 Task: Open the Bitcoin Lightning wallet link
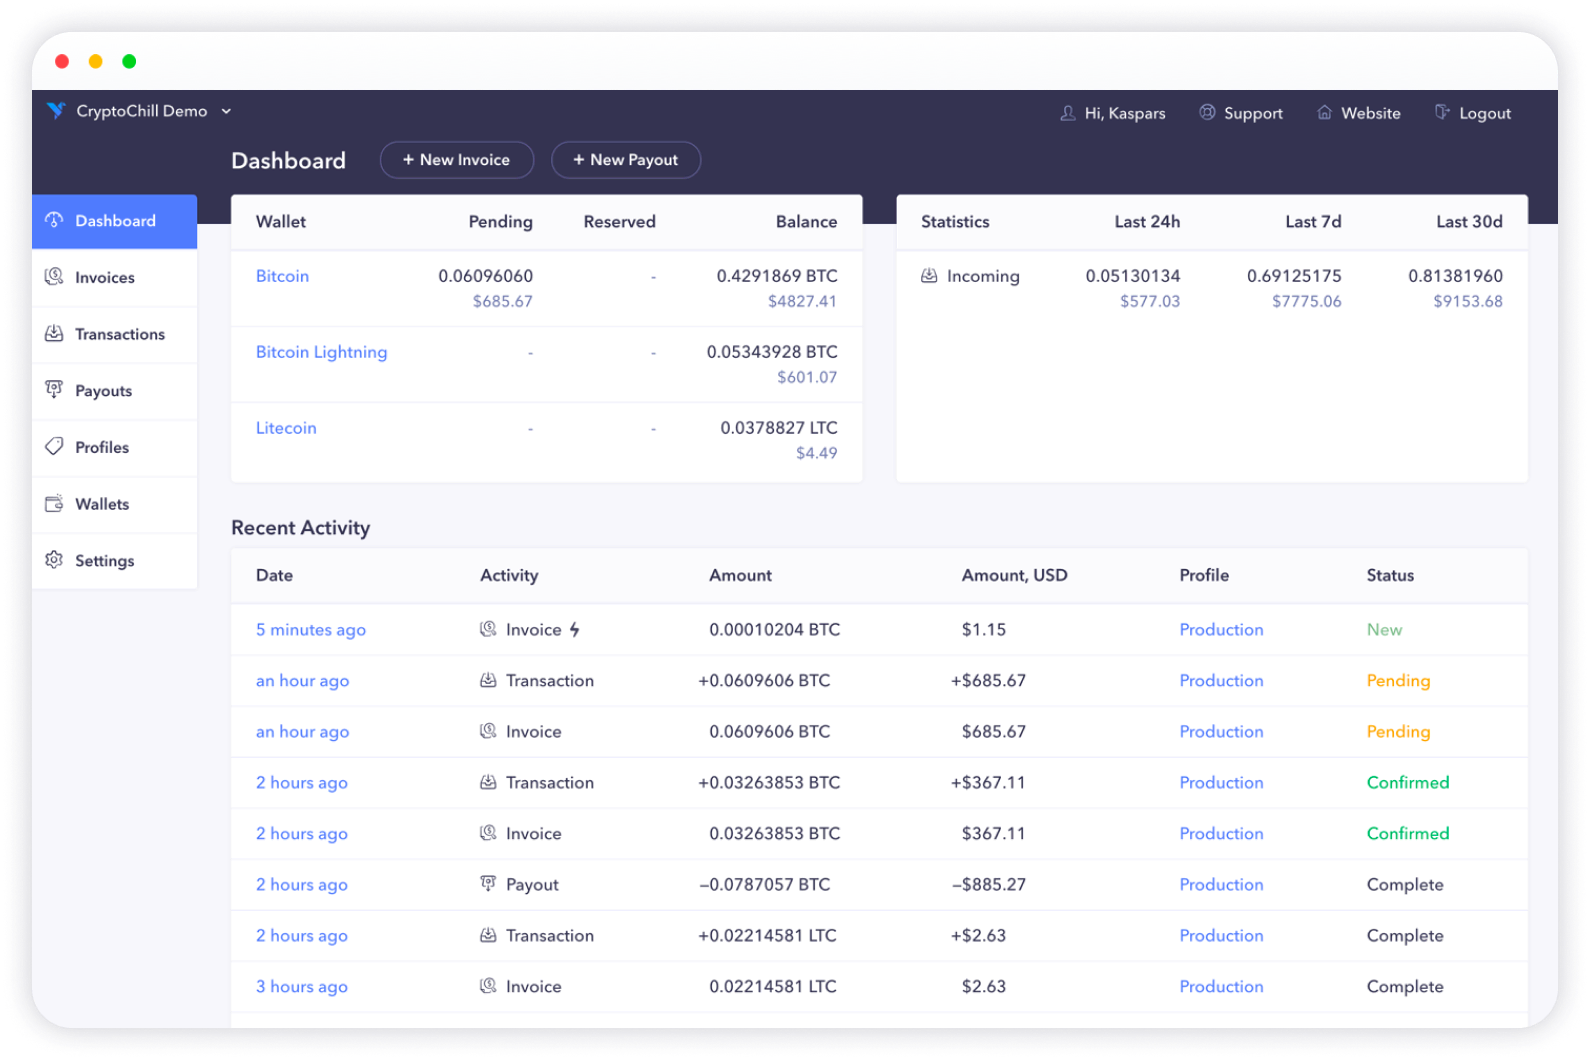(321, 352)
